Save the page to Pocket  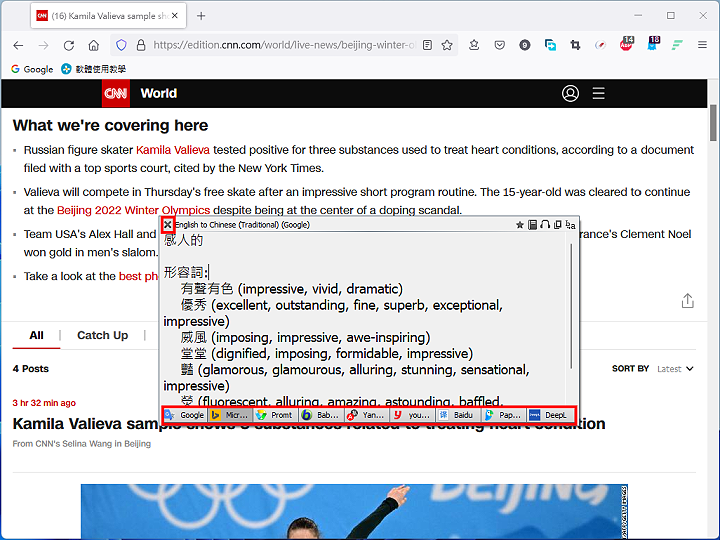pos(500,45)
